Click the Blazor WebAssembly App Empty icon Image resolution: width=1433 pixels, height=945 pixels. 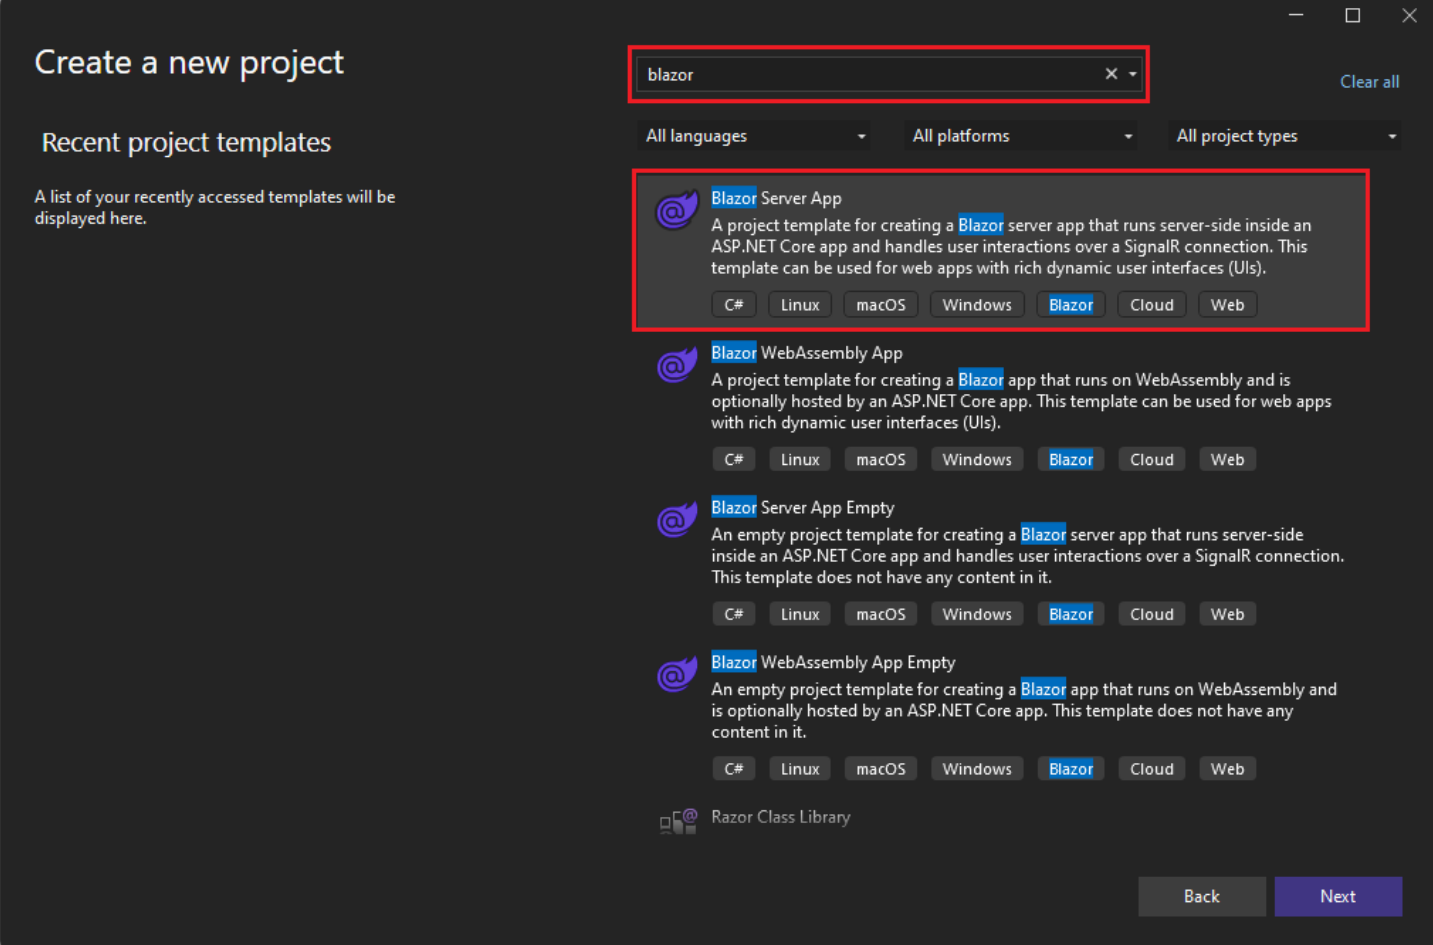(677, 674)
